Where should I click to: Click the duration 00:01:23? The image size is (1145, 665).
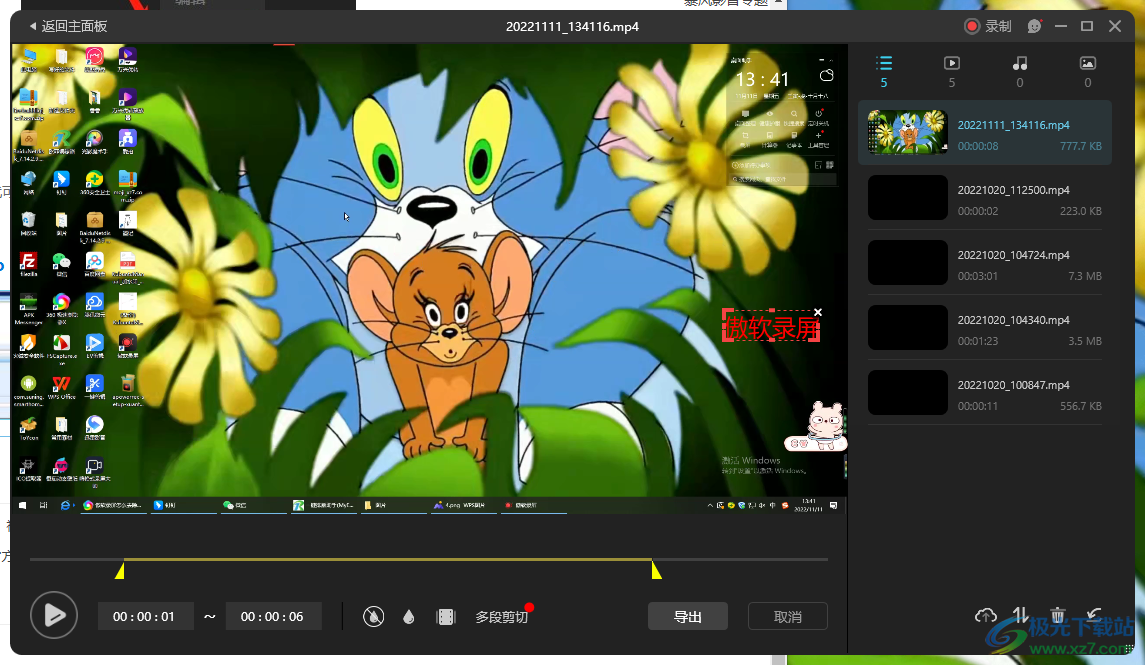[978, 341]
